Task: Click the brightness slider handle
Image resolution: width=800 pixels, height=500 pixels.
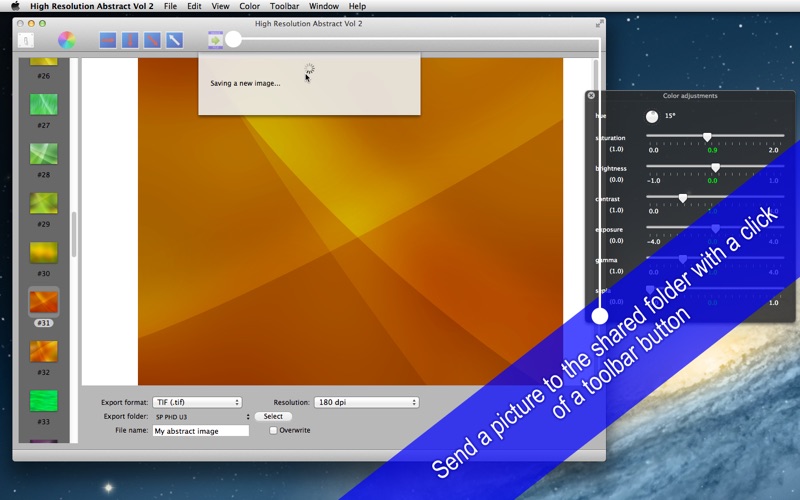Action: click(715, 167)
